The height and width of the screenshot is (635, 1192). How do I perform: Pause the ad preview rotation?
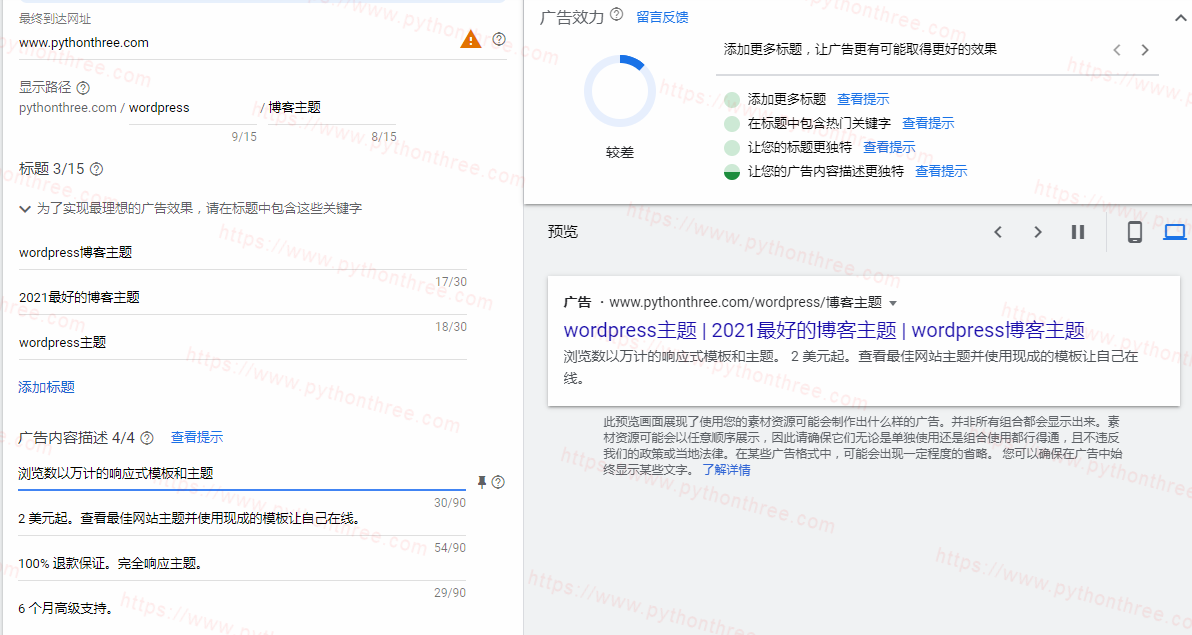pos(1078,232)
